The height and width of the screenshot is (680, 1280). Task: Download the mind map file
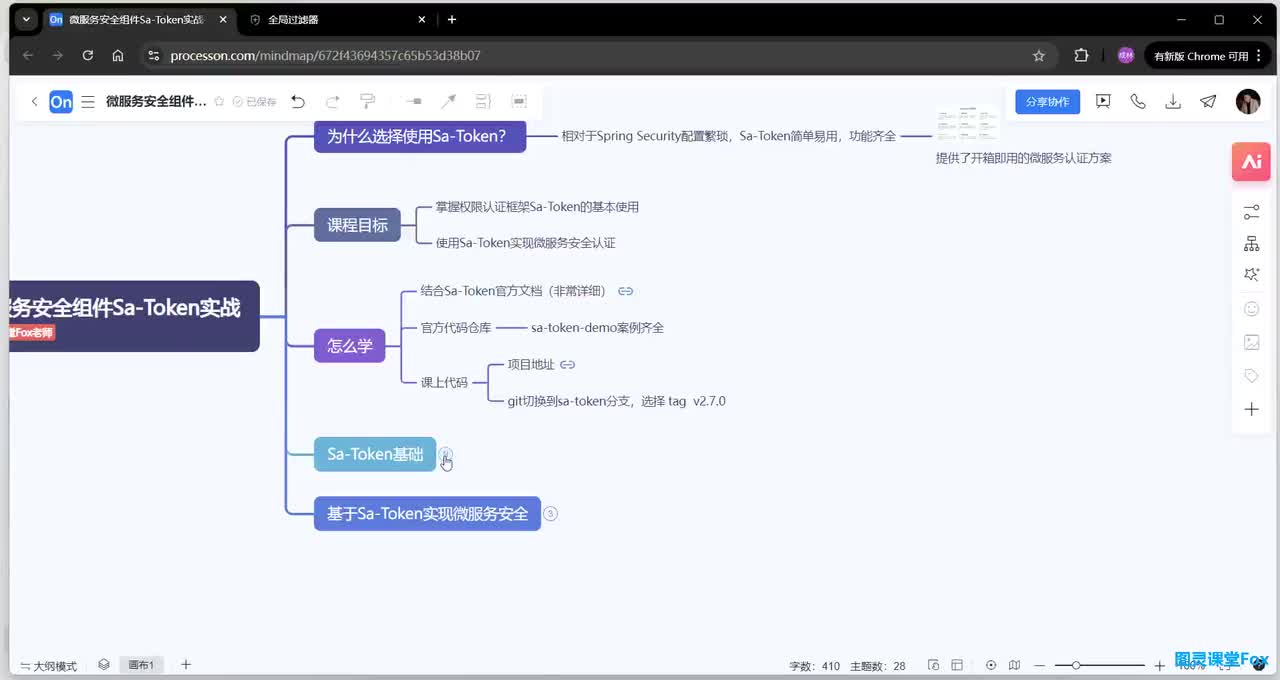(x=1173, y=101)
